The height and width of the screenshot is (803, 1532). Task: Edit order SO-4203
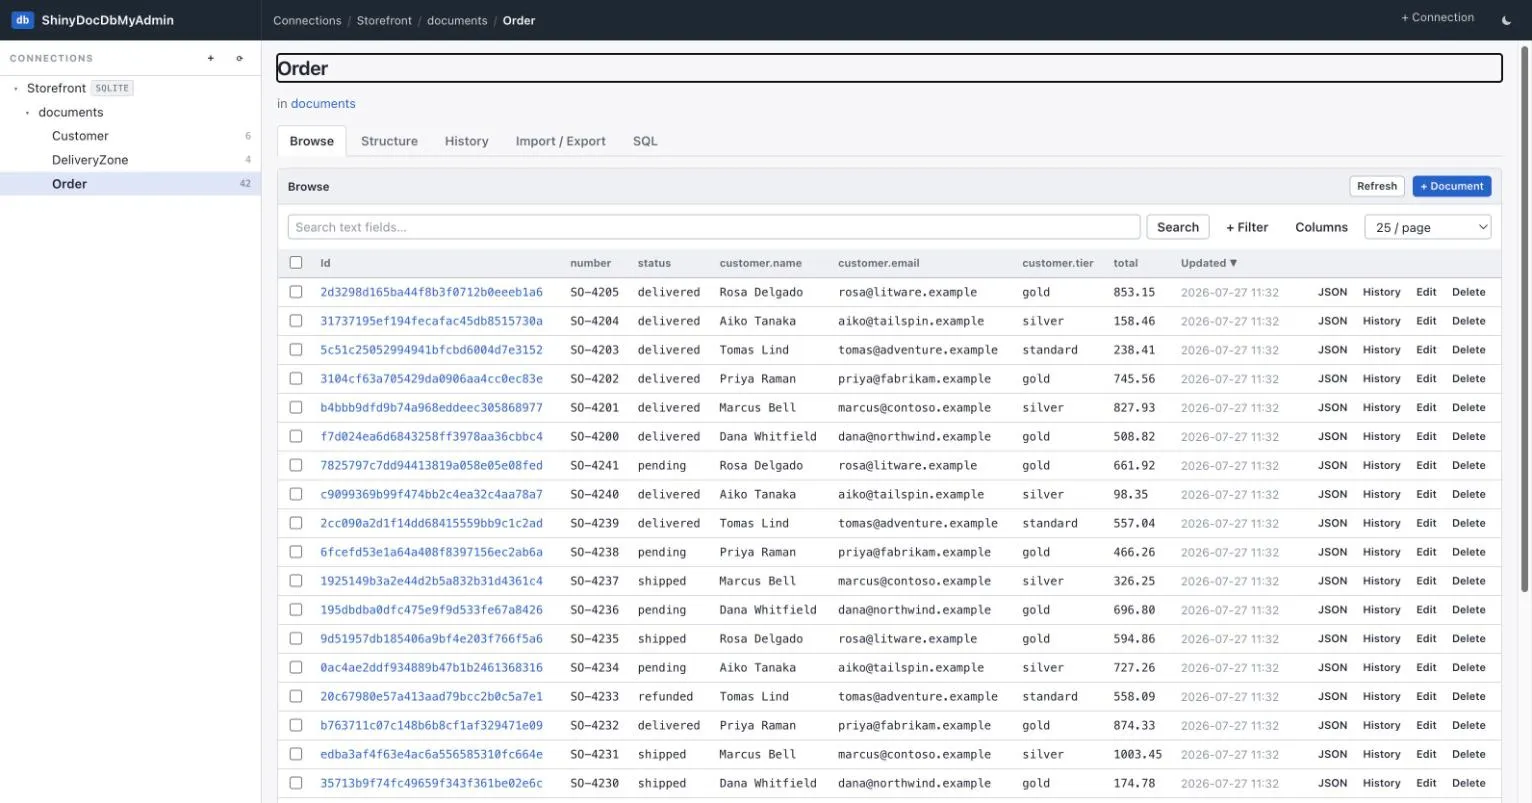pos(1426,350)
